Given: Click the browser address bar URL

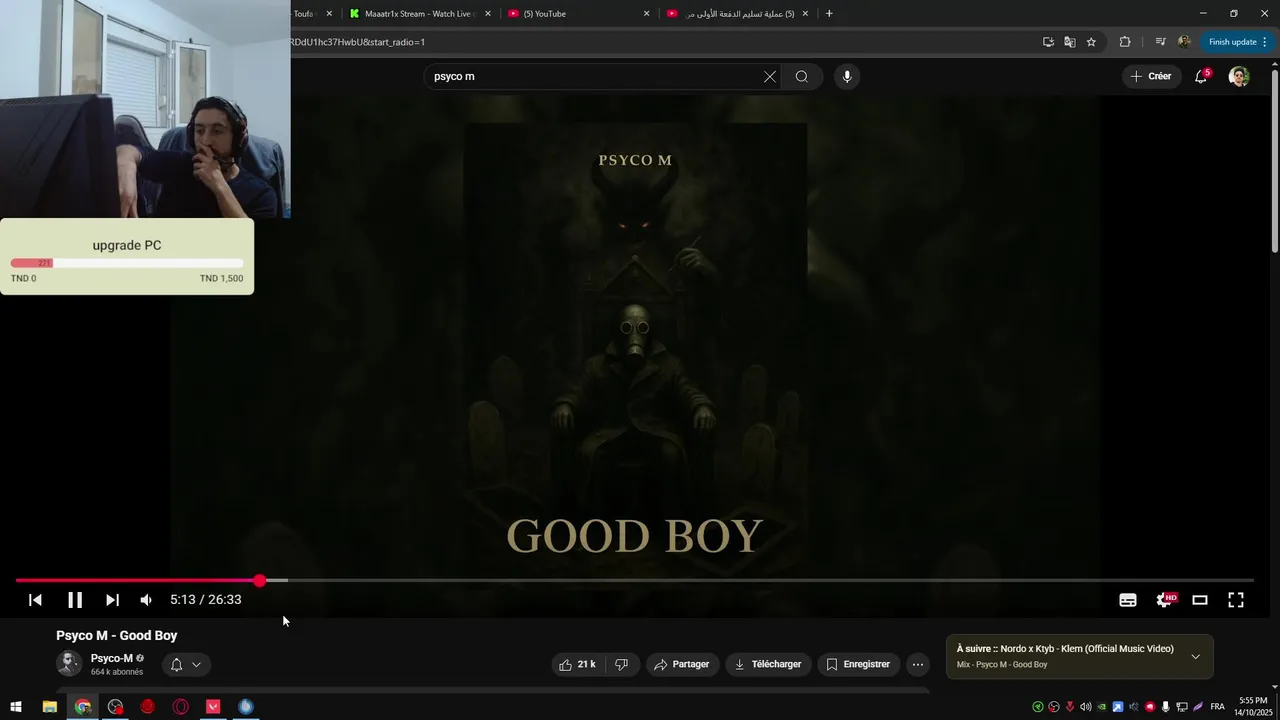Looking at the screenshot, I should pos(358,42).
